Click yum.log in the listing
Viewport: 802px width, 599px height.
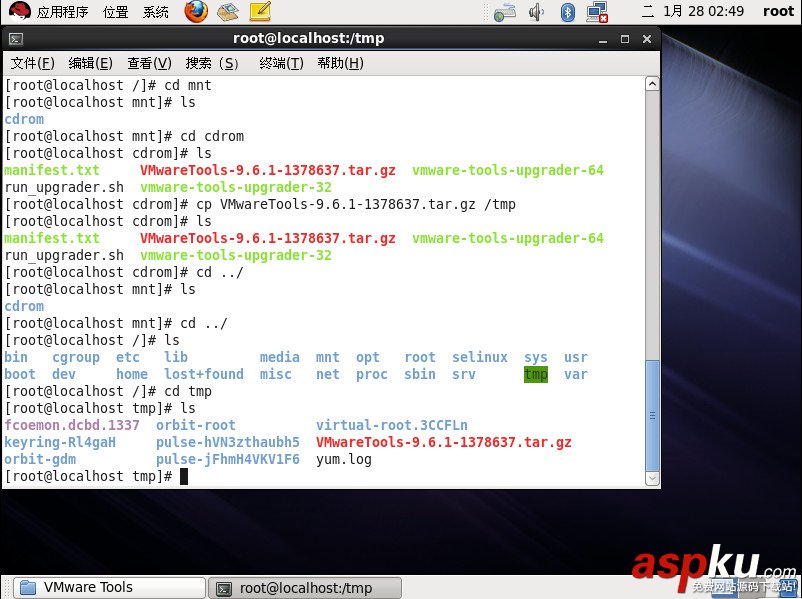coord(344,459)
